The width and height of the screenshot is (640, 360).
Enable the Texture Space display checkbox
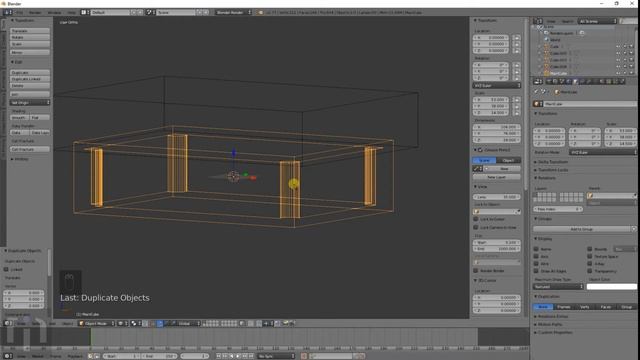590,256
